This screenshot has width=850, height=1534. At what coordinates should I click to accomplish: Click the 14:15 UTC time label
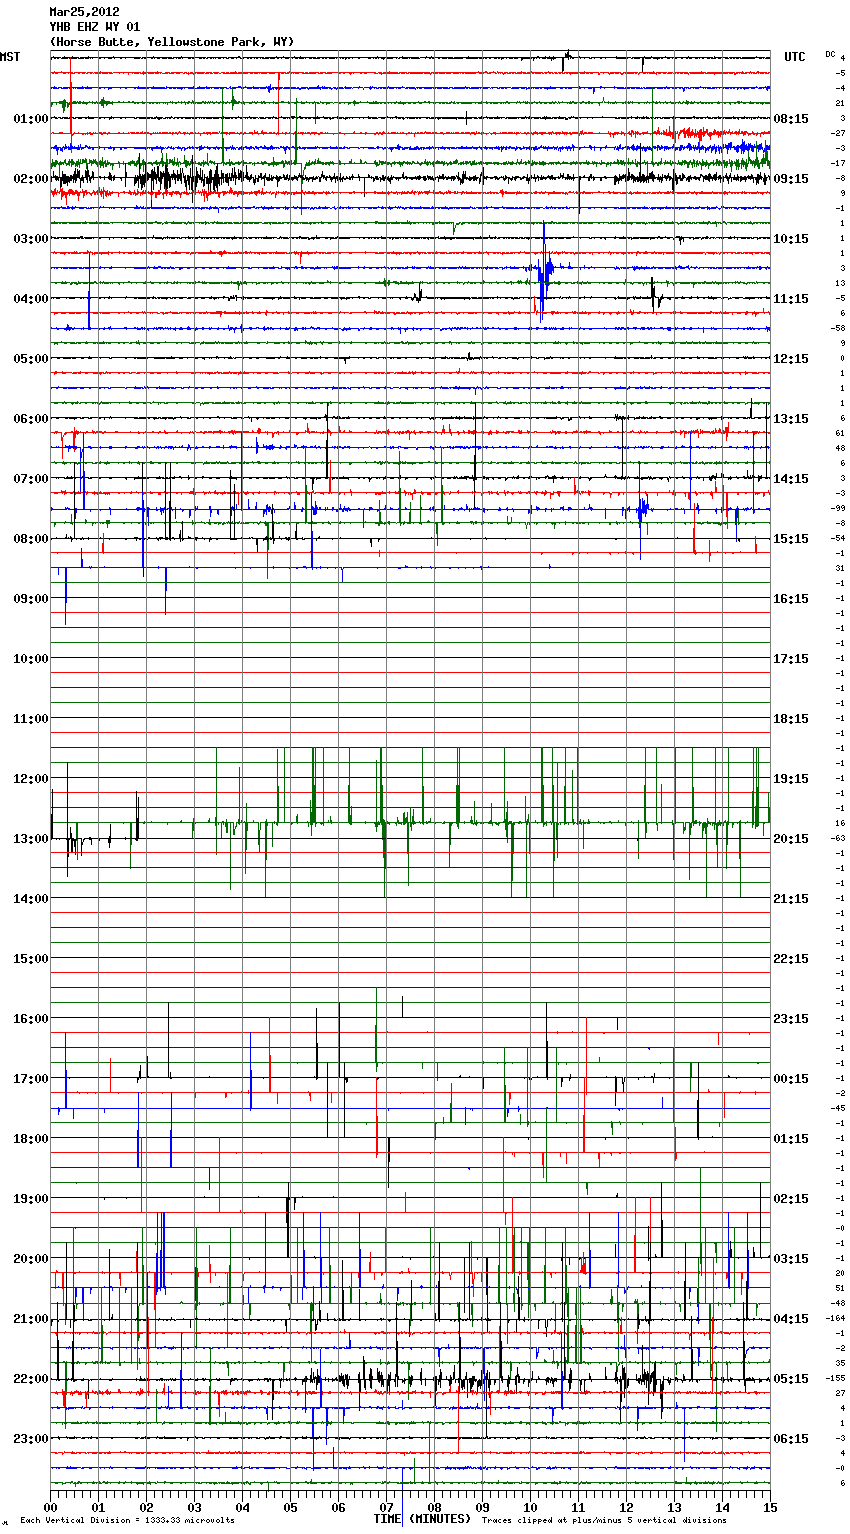(x=791, y=478)
